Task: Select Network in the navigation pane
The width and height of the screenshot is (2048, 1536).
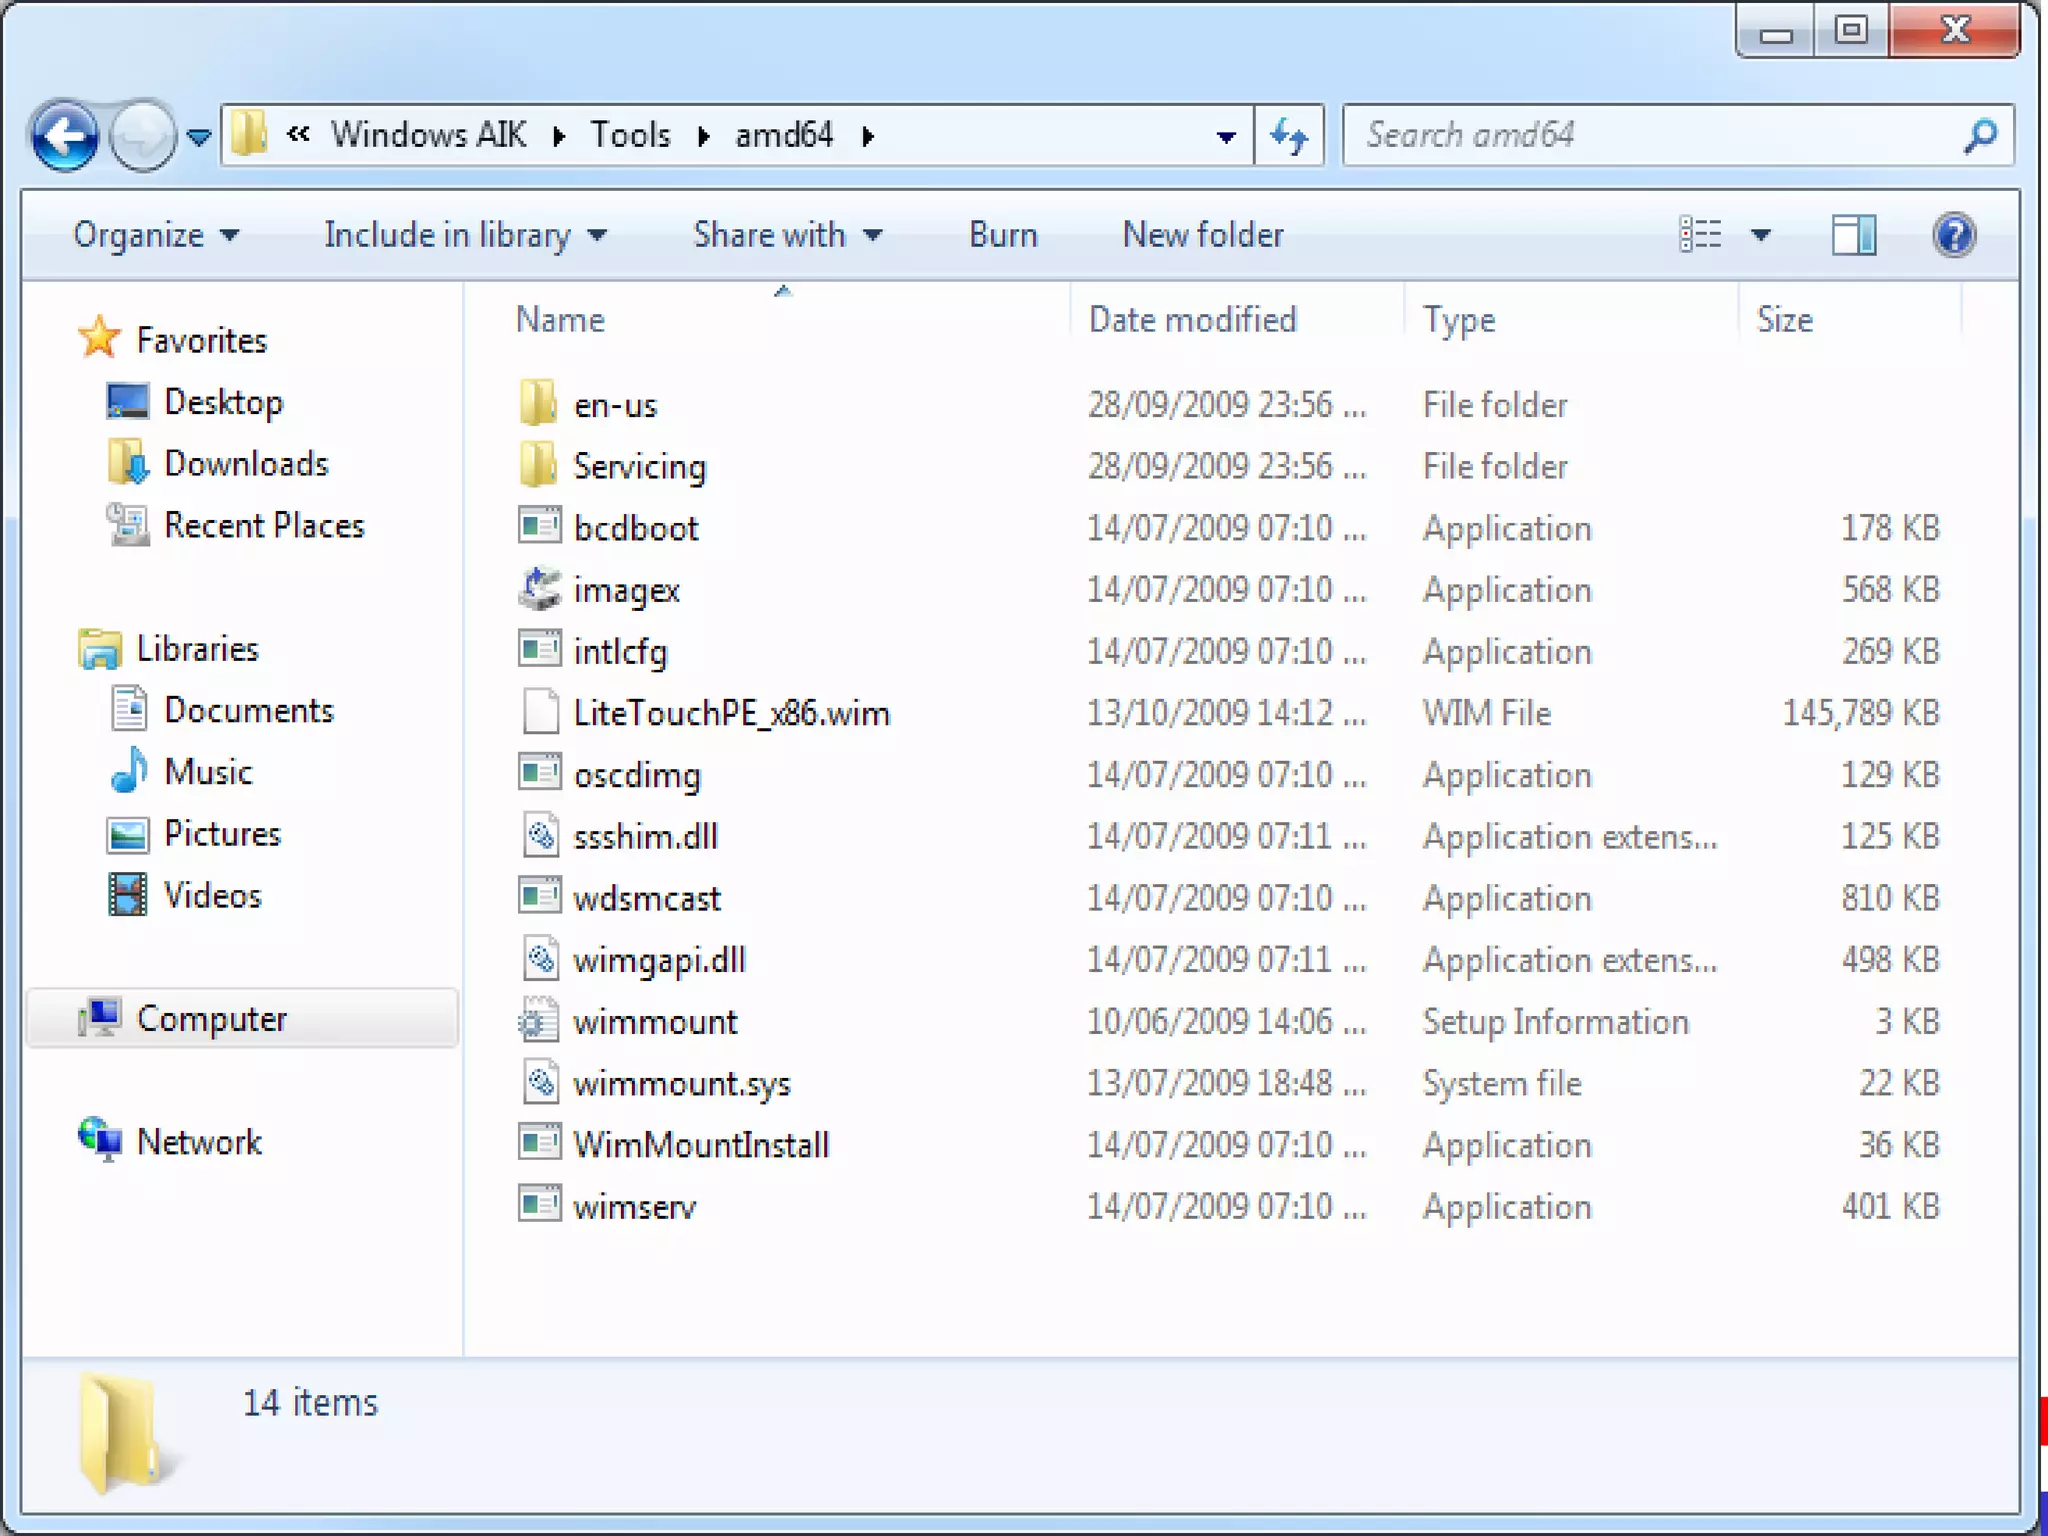Action: pyautogui.click(x=199, y=1142)
